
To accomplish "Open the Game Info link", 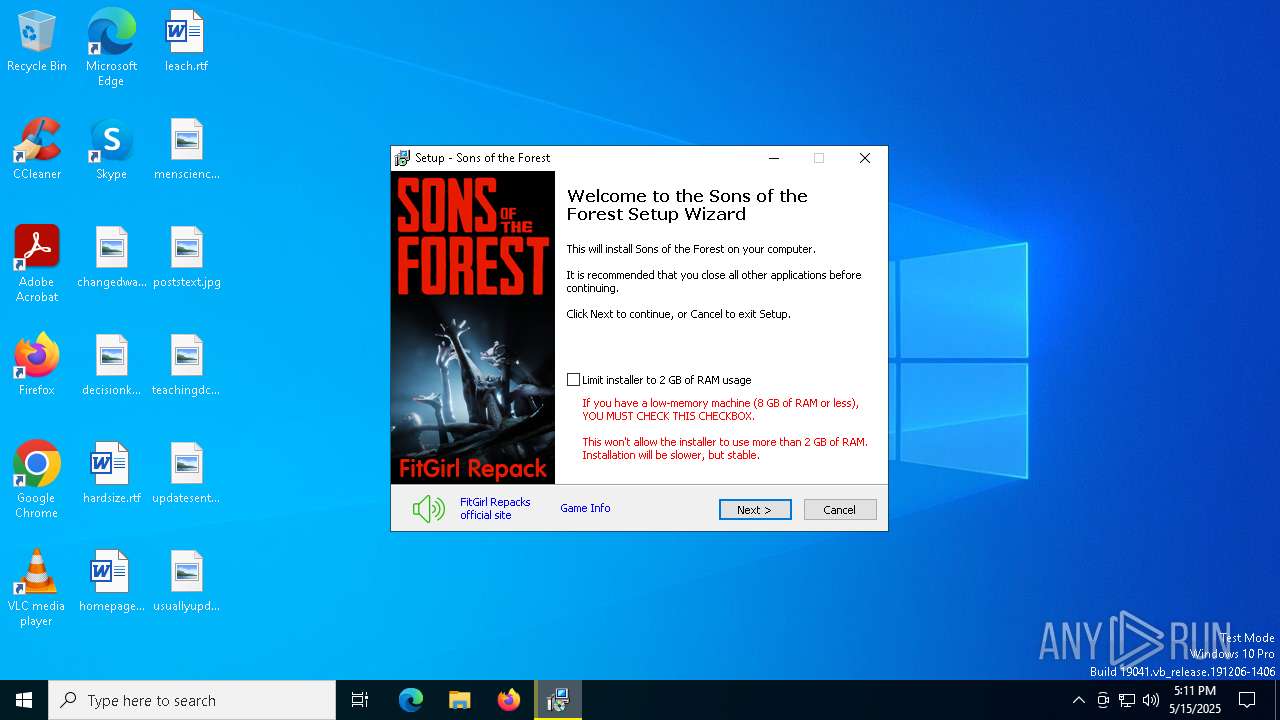I will [x=585, y=508].
